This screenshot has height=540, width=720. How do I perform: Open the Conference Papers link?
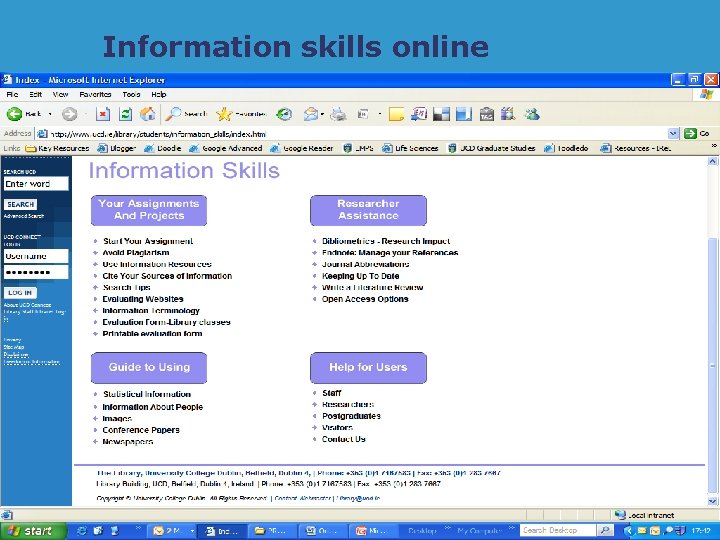pyautogui.click(x=141, y=430)
